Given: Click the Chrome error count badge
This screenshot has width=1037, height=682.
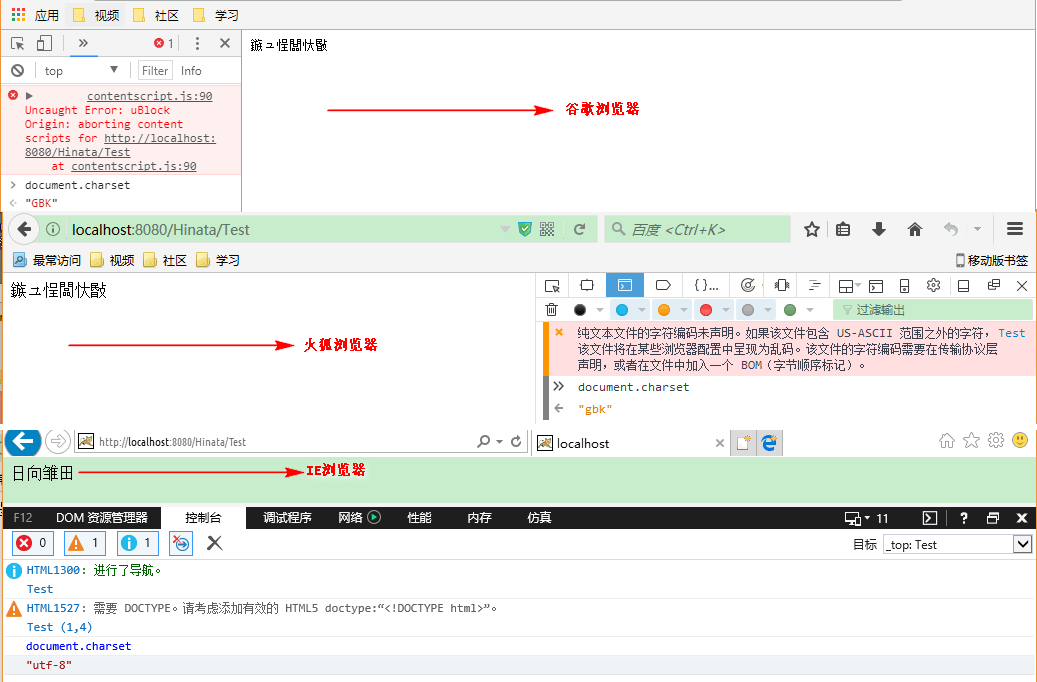Looking at the screenshot, I should [x=163, y=44].
